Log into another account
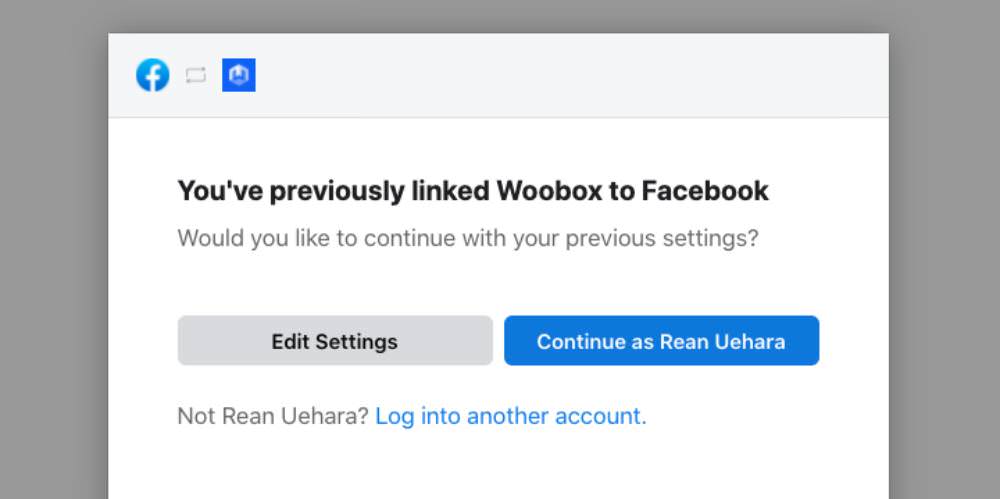Image resolution: width=1000 pixels, height=499 pixels. [x=510, y=416]
